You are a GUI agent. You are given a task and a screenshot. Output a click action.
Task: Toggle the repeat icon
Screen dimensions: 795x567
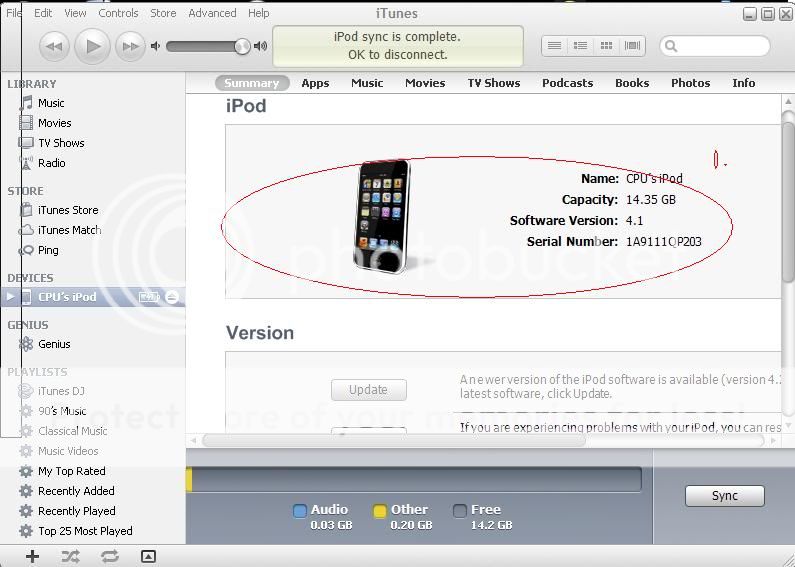coord(110,556)
